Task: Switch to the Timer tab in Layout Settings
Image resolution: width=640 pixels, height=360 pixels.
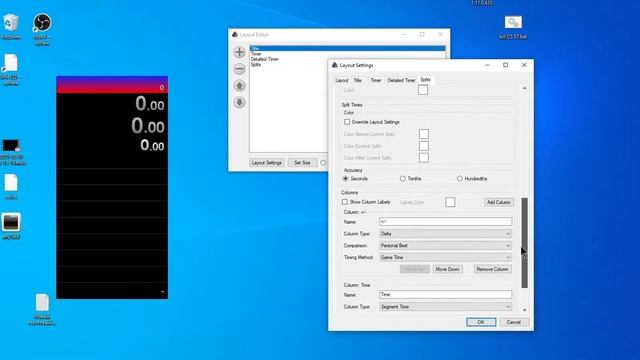Action: pyautogui.click(x=376, y=80)
